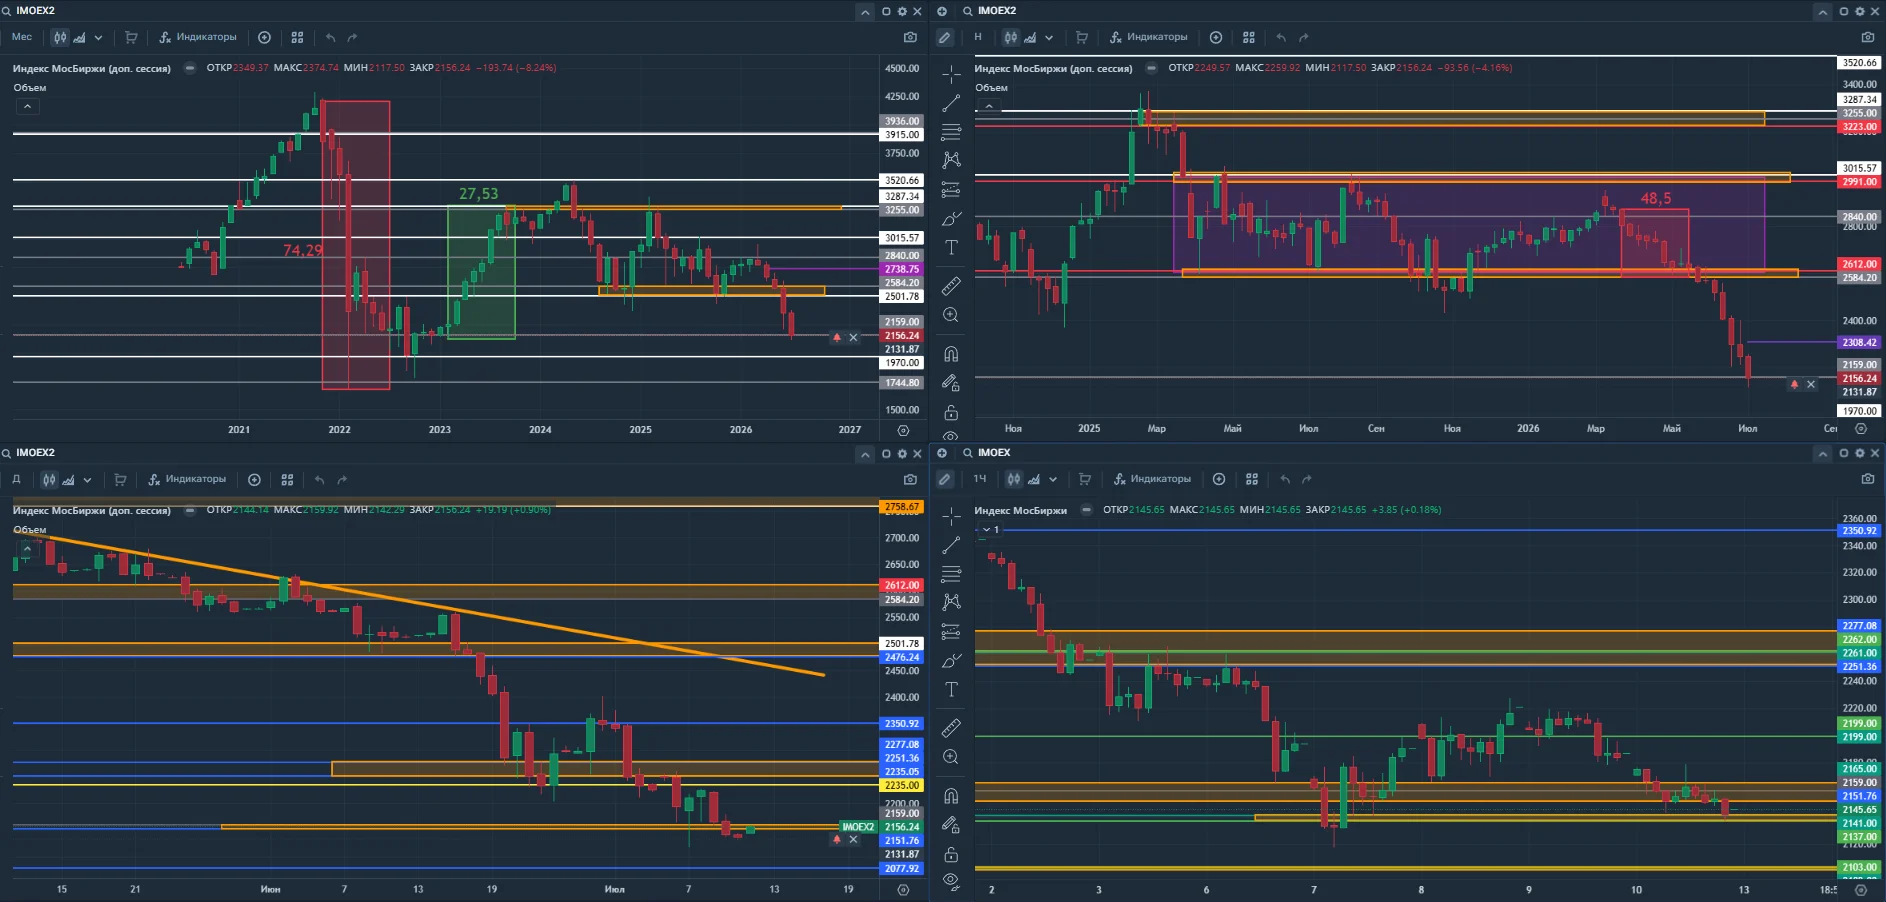Screen dimensions: 1886x902
Task: Select brush drawing tool in weekly chart
Action: [x=951, y=218]
